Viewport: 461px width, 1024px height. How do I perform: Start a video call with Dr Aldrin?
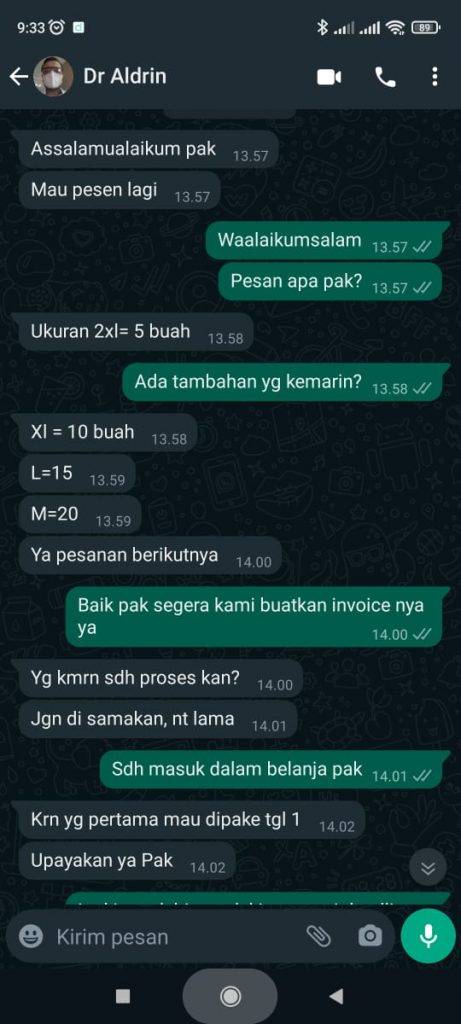click(x=329, y=77)
